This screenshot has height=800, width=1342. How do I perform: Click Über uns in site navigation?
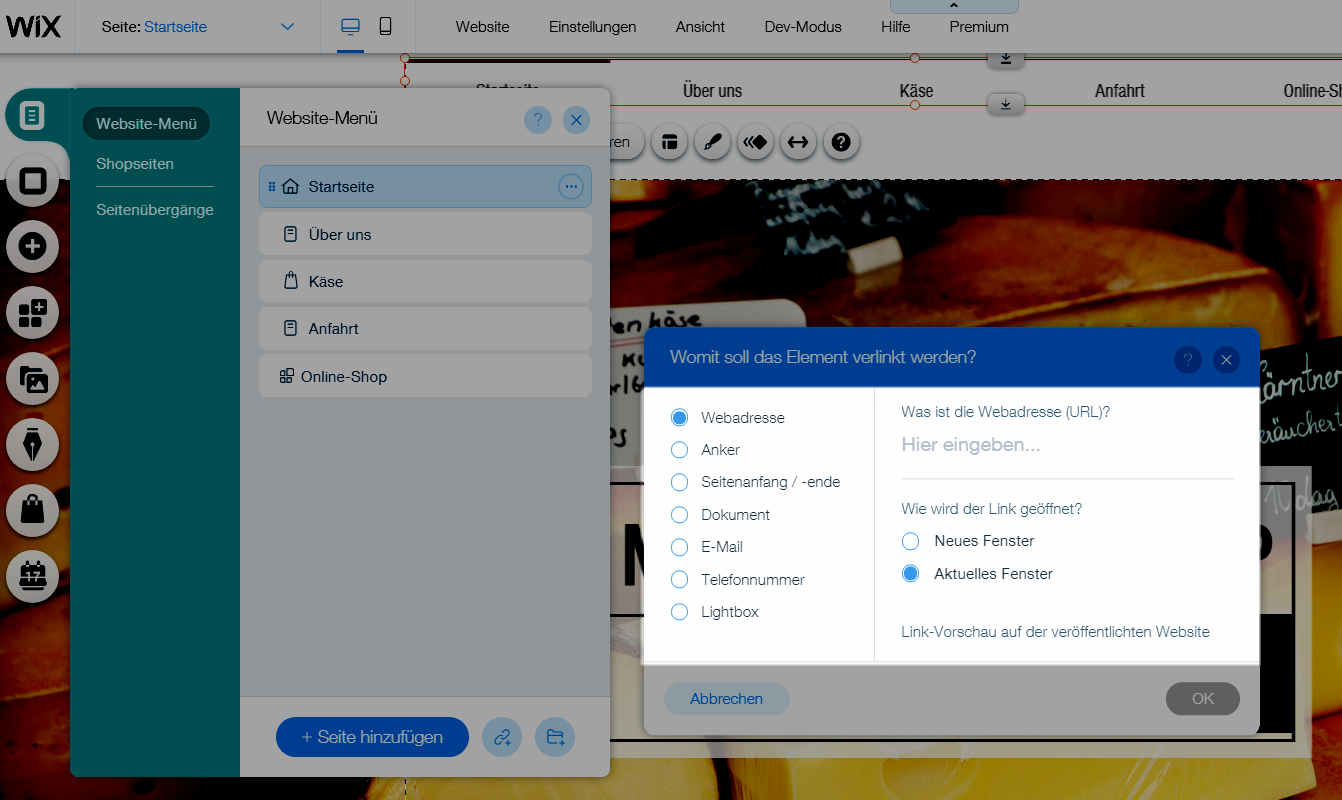pos(712,91)
